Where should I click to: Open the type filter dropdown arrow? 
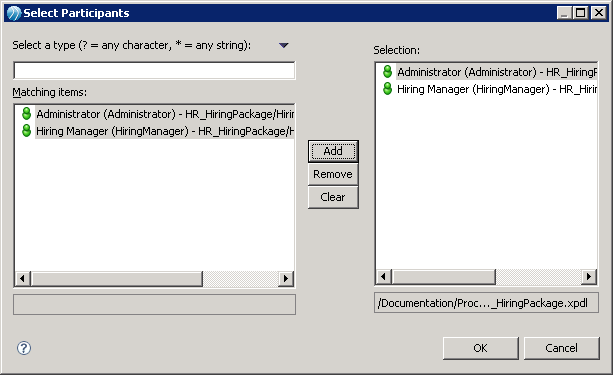pos(284,45)
